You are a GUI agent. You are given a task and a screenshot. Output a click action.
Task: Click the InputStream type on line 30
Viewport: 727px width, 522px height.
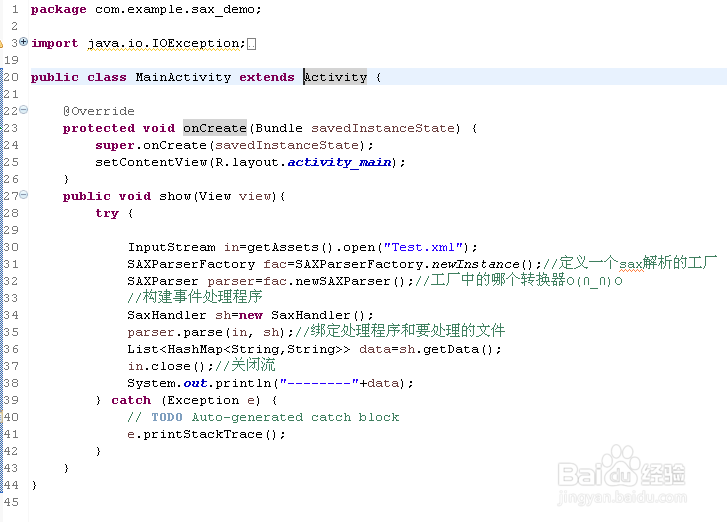tap(172, 247)
